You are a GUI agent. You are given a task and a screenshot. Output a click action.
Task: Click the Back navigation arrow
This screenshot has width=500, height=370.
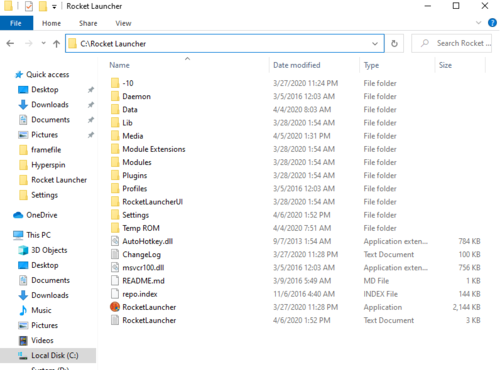click(x=10, y=43)
